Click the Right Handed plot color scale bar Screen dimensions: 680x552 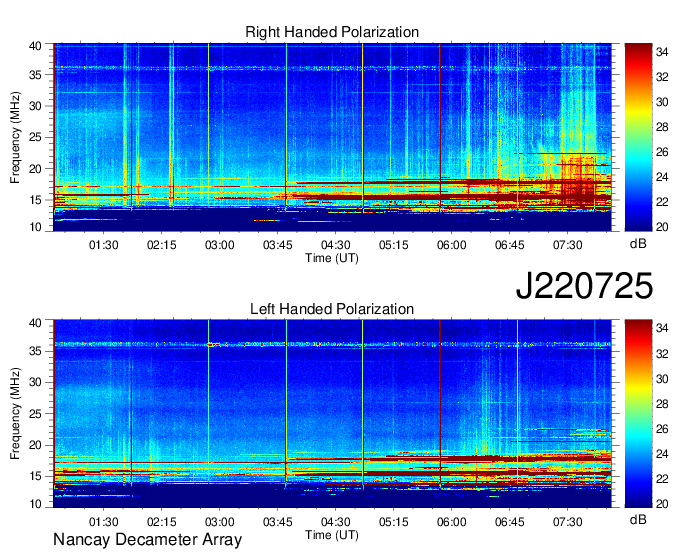click(638, 137)
